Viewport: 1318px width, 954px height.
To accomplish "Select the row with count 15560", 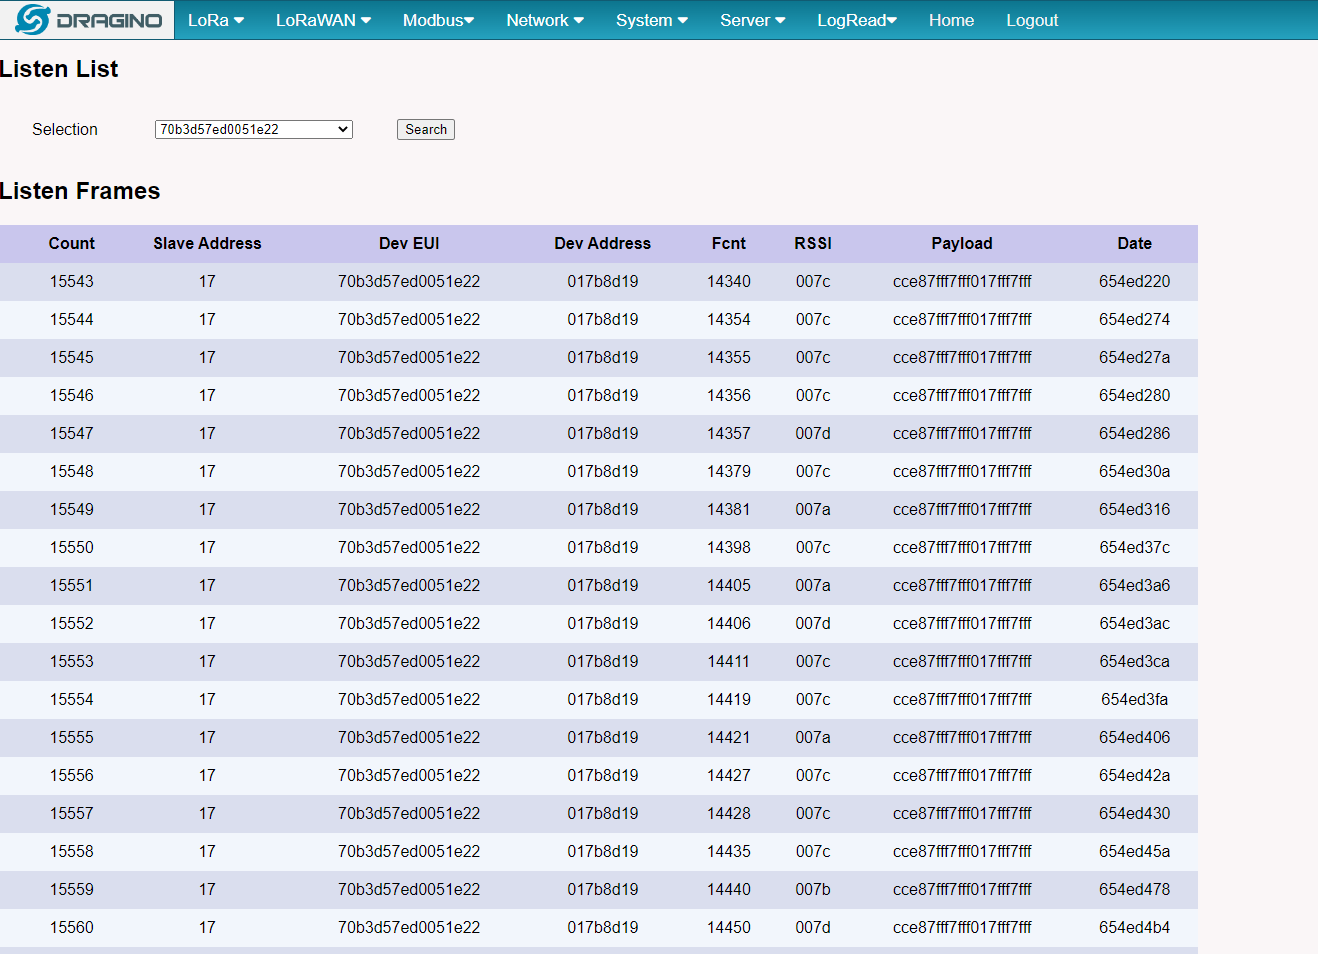I will (599, 927).
